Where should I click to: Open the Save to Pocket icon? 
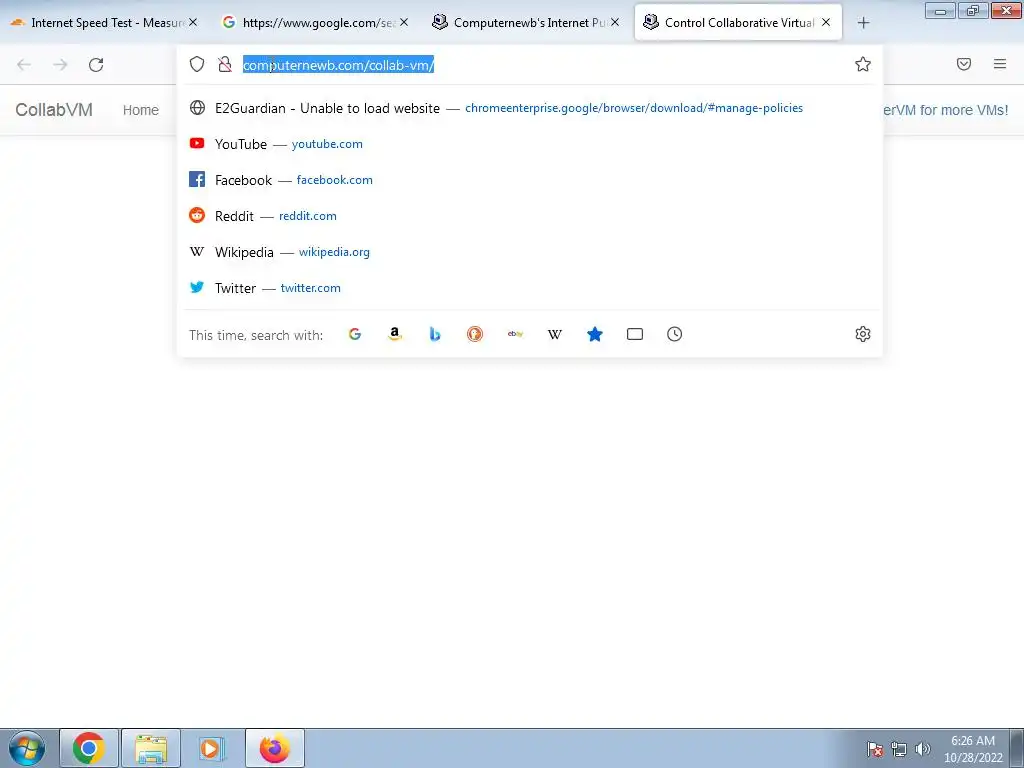click(x=964, y=64)
